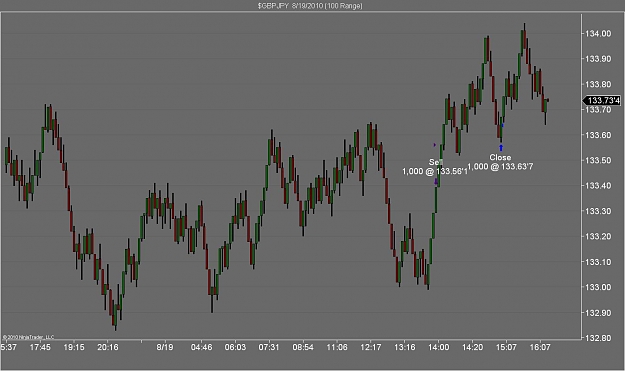Viewport: 625px width, 371px height.
Task: Click the 11:06 time axis label
Action: pos(337,347)
